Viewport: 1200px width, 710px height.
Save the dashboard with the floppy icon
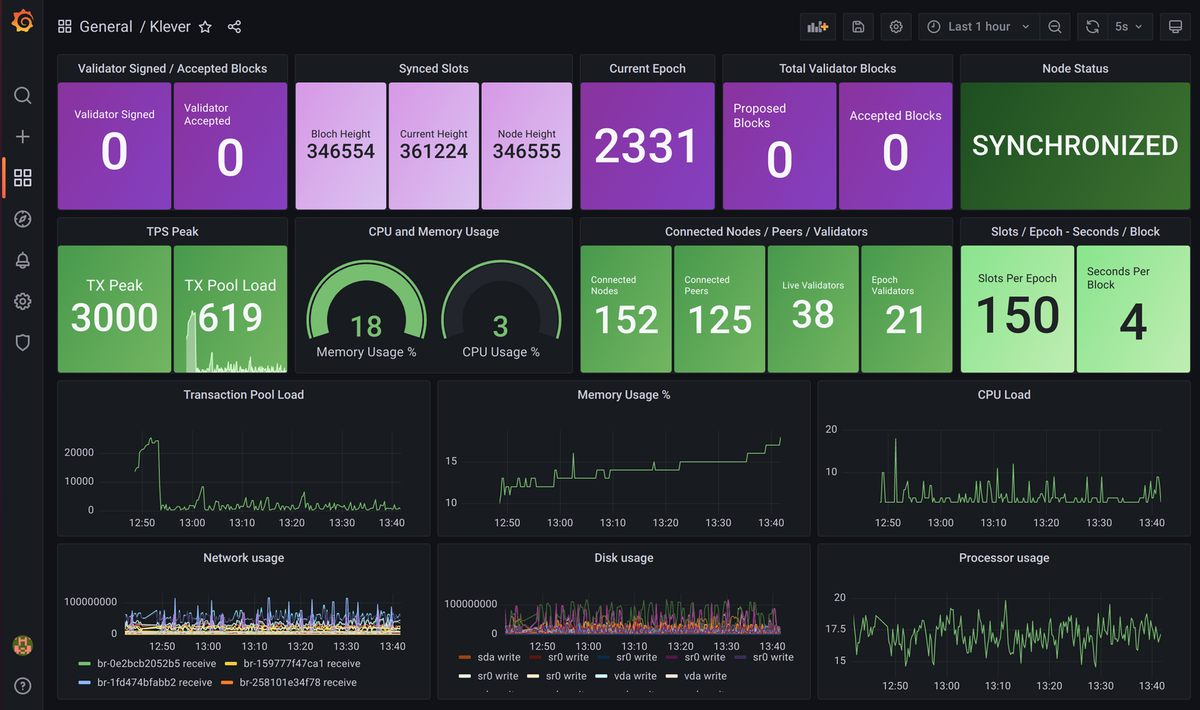858,27
